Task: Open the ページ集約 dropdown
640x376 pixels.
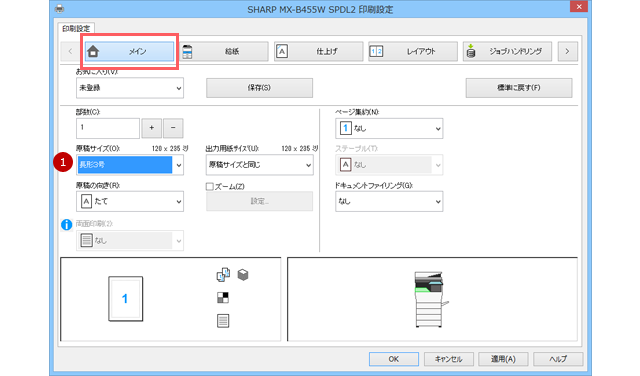Action: (x=389, y=129)
